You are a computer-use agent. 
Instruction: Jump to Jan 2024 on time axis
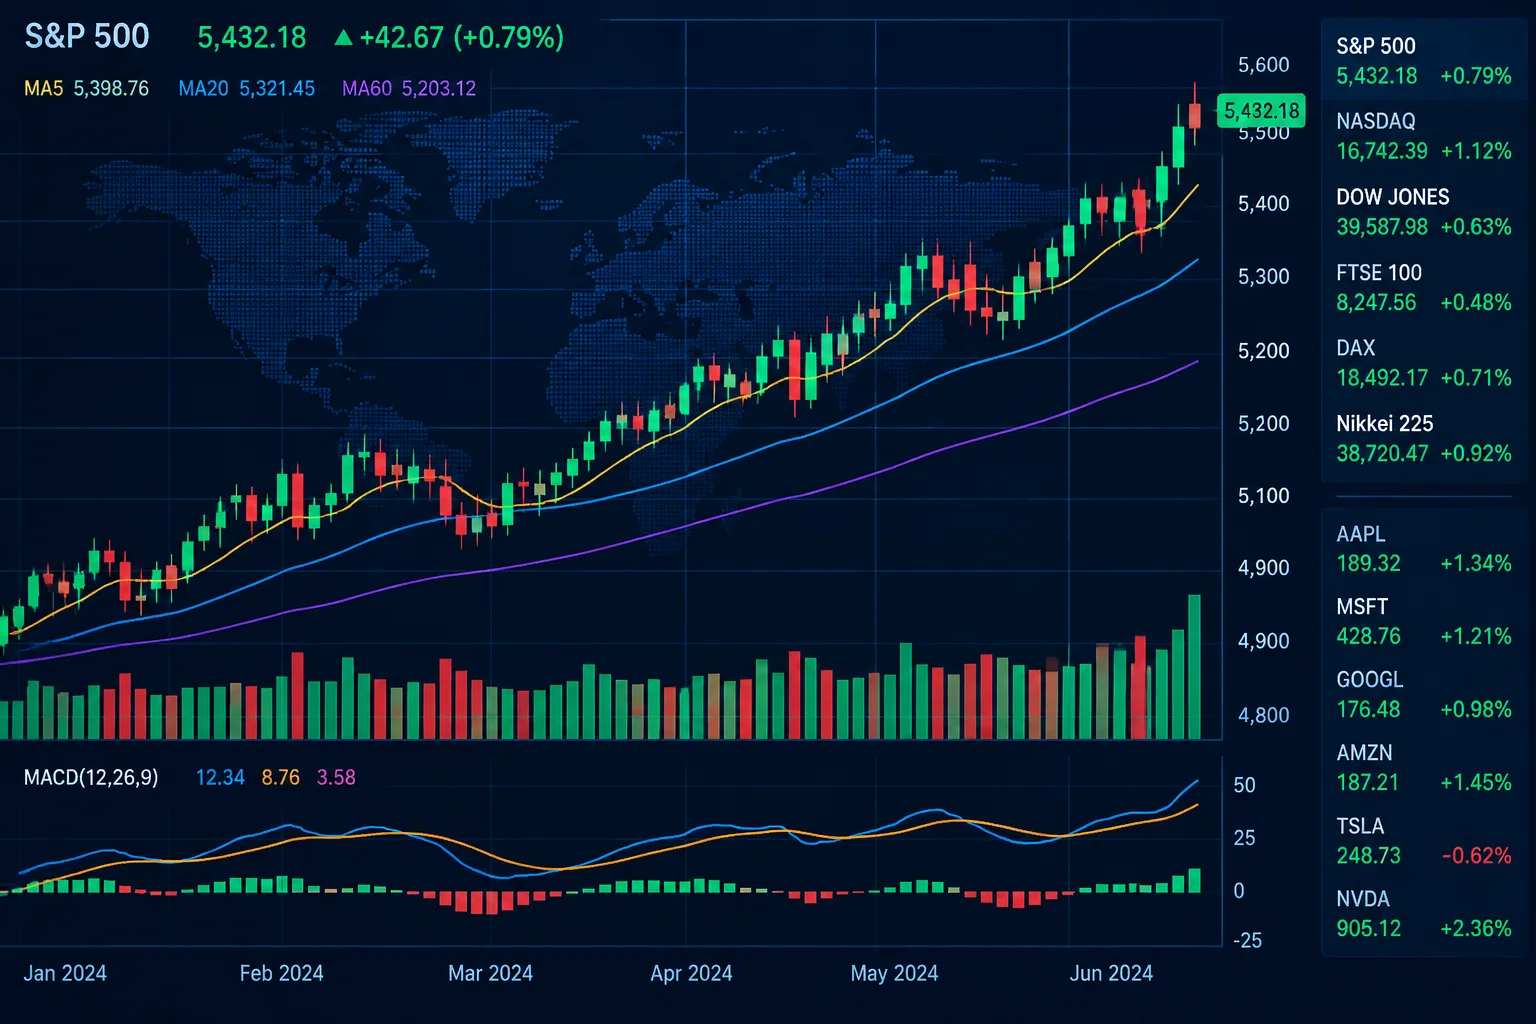pos(65,973)
